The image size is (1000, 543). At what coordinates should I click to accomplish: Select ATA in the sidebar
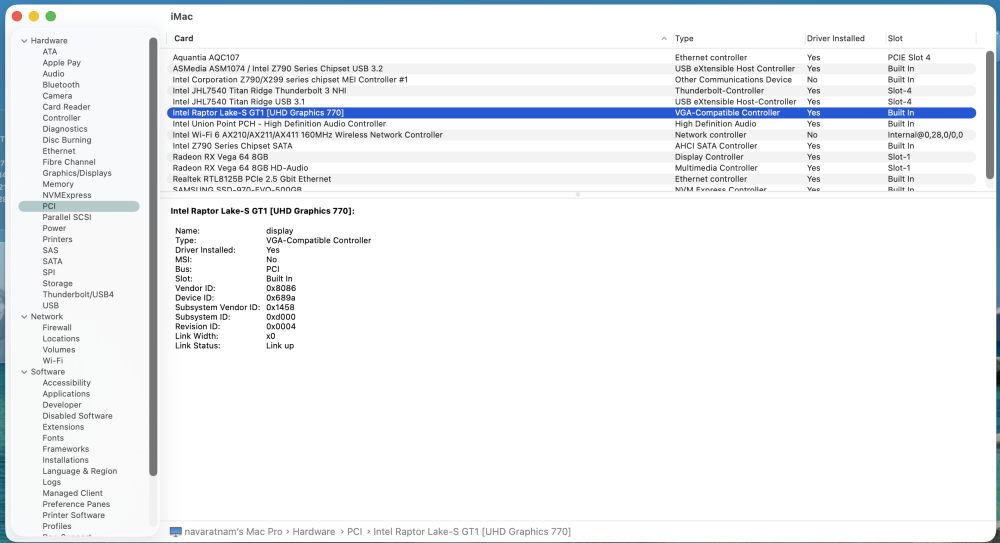point(50,52)
